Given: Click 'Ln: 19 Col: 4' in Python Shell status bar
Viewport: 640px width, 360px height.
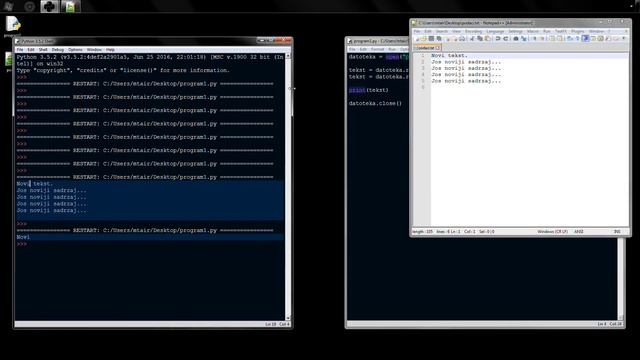Looking at the screenshot, I should pos(277,324).
